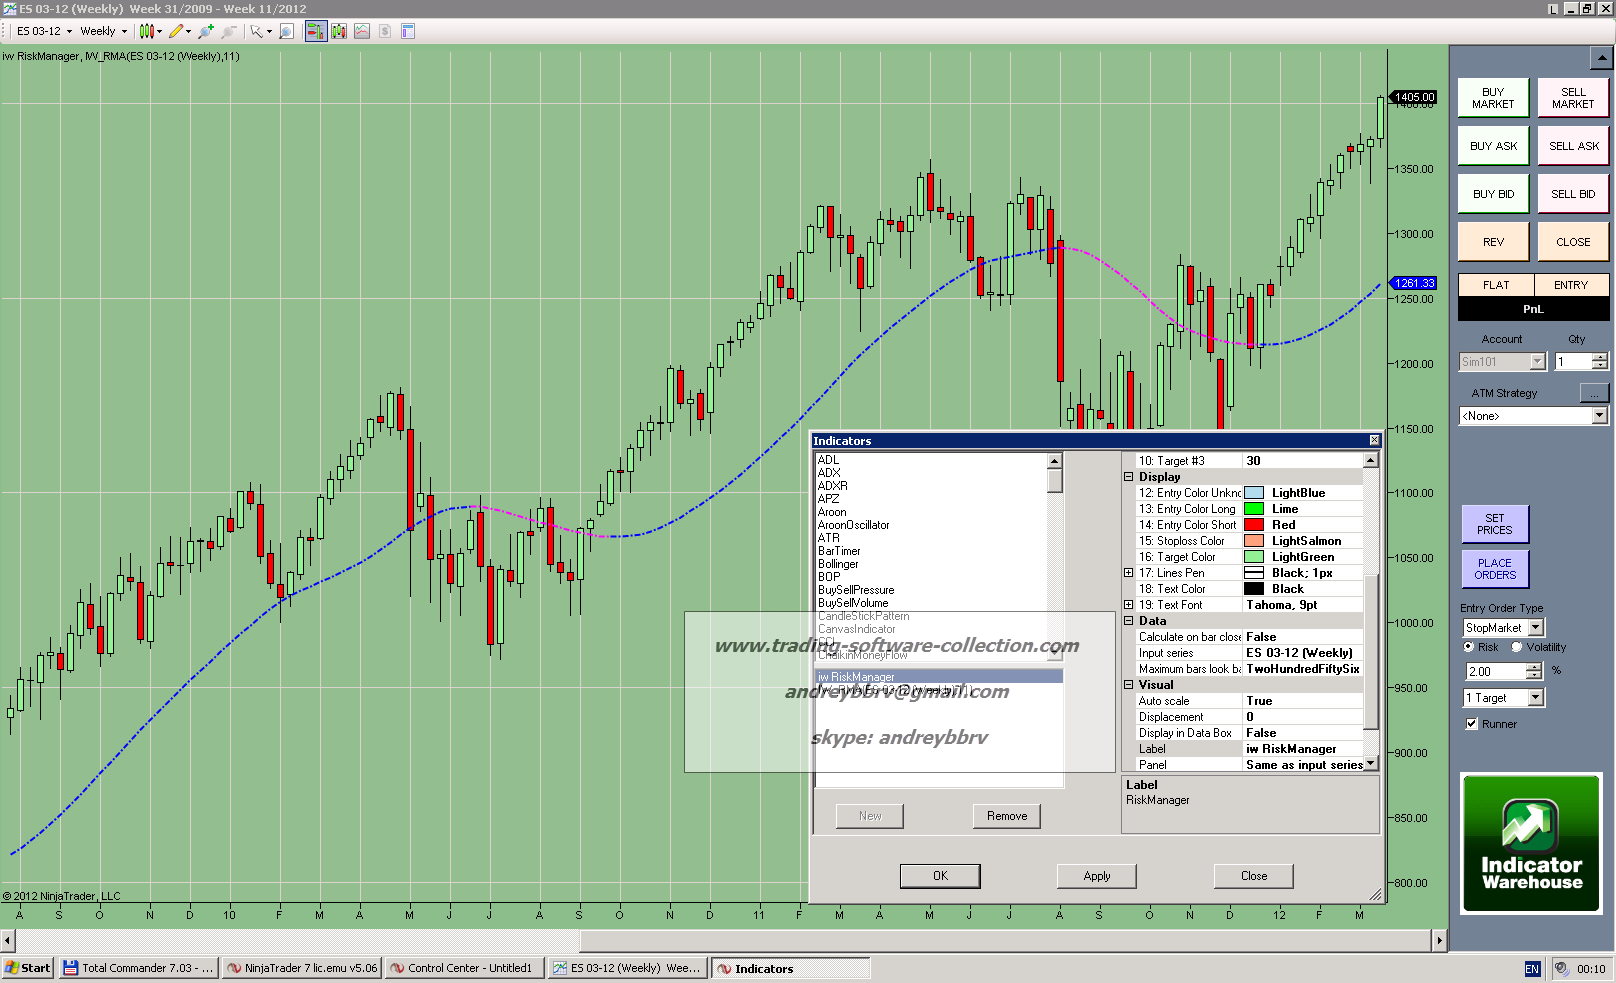Select the Risk radio button
The width and height of the screenshot is (1616, 983).
1469,647
